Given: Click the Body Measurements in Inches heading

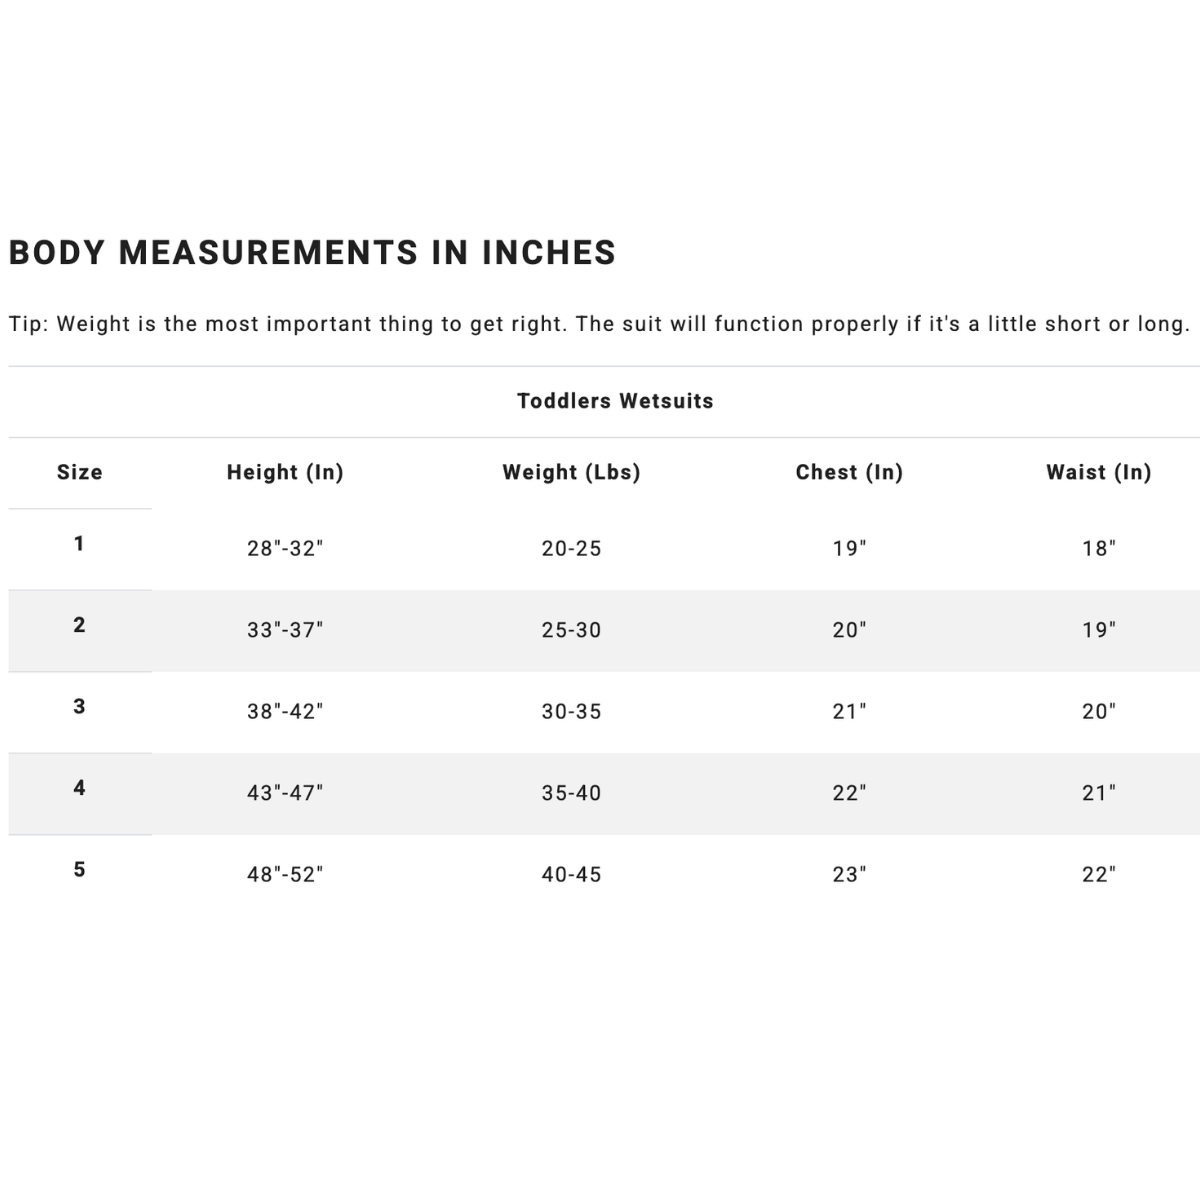Looking at the screenshot, I should click(x=312, y=253).
